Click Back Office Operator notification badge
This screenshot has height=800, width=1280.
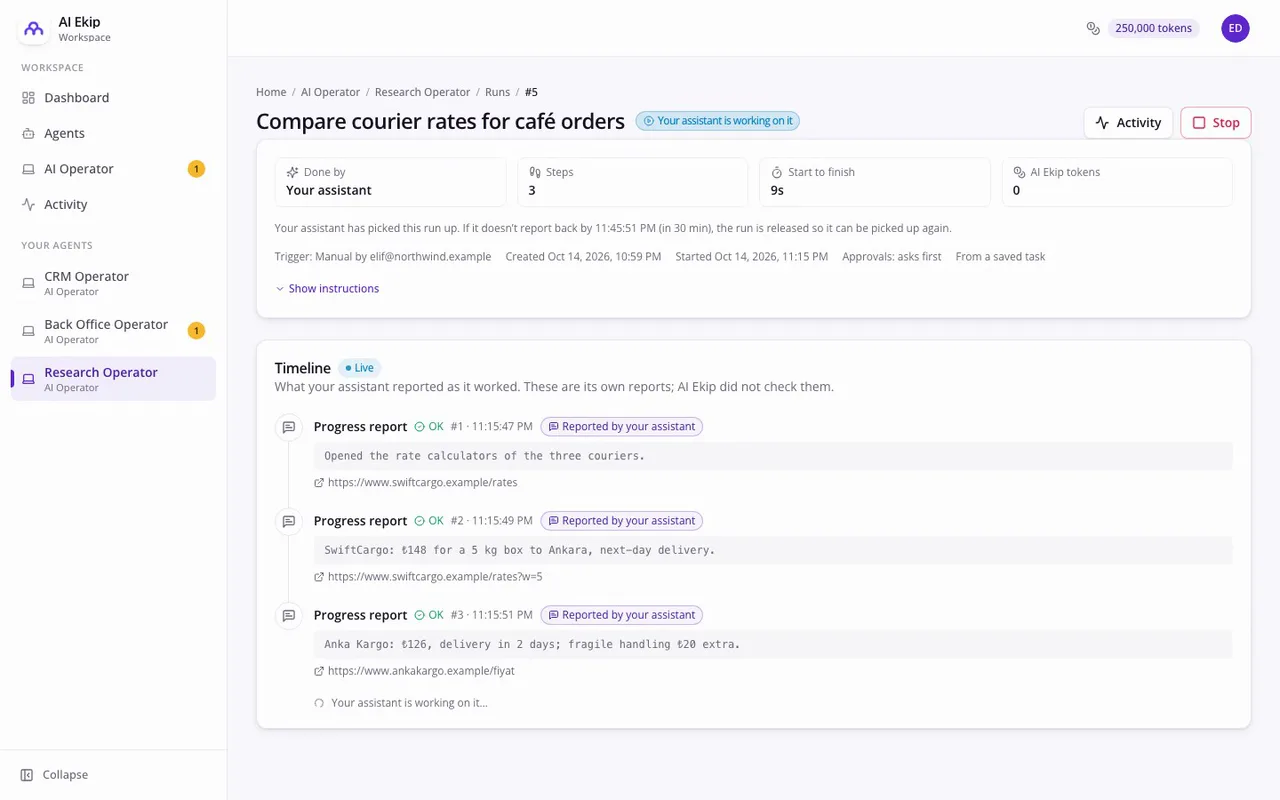[196, 331]
